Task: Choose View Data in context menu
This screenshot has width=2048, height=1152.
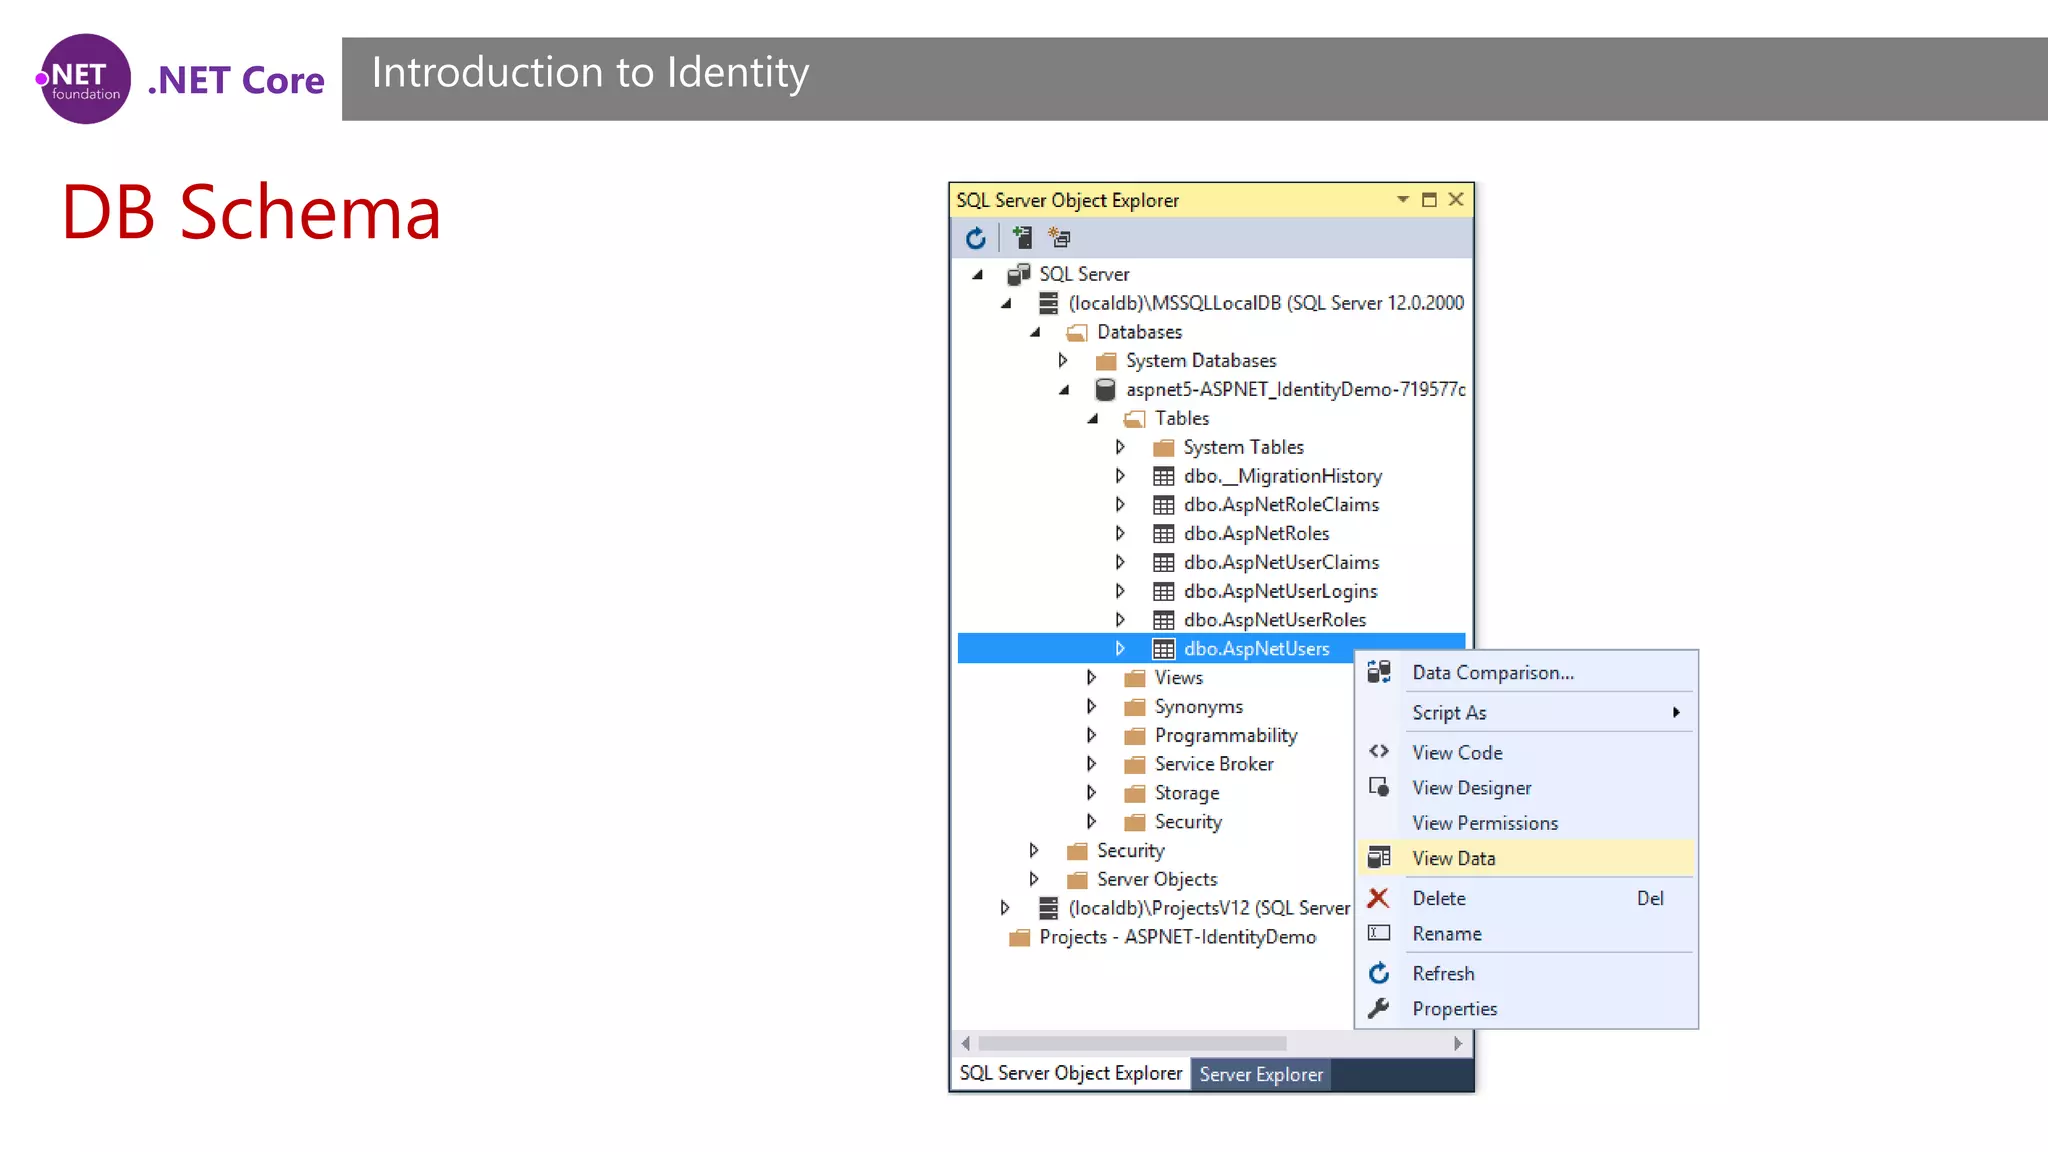Action: point(1526,858)
